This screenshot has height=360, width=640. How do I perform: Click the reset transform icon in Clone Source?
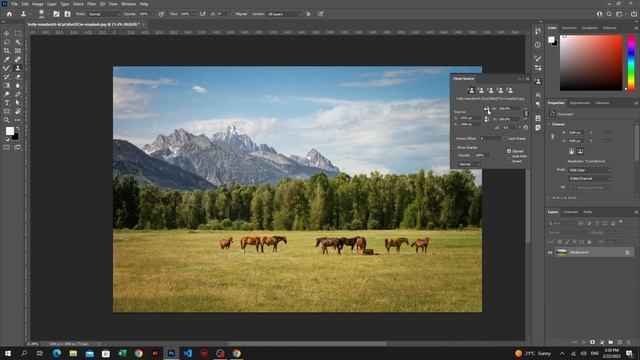pos(526,127)
